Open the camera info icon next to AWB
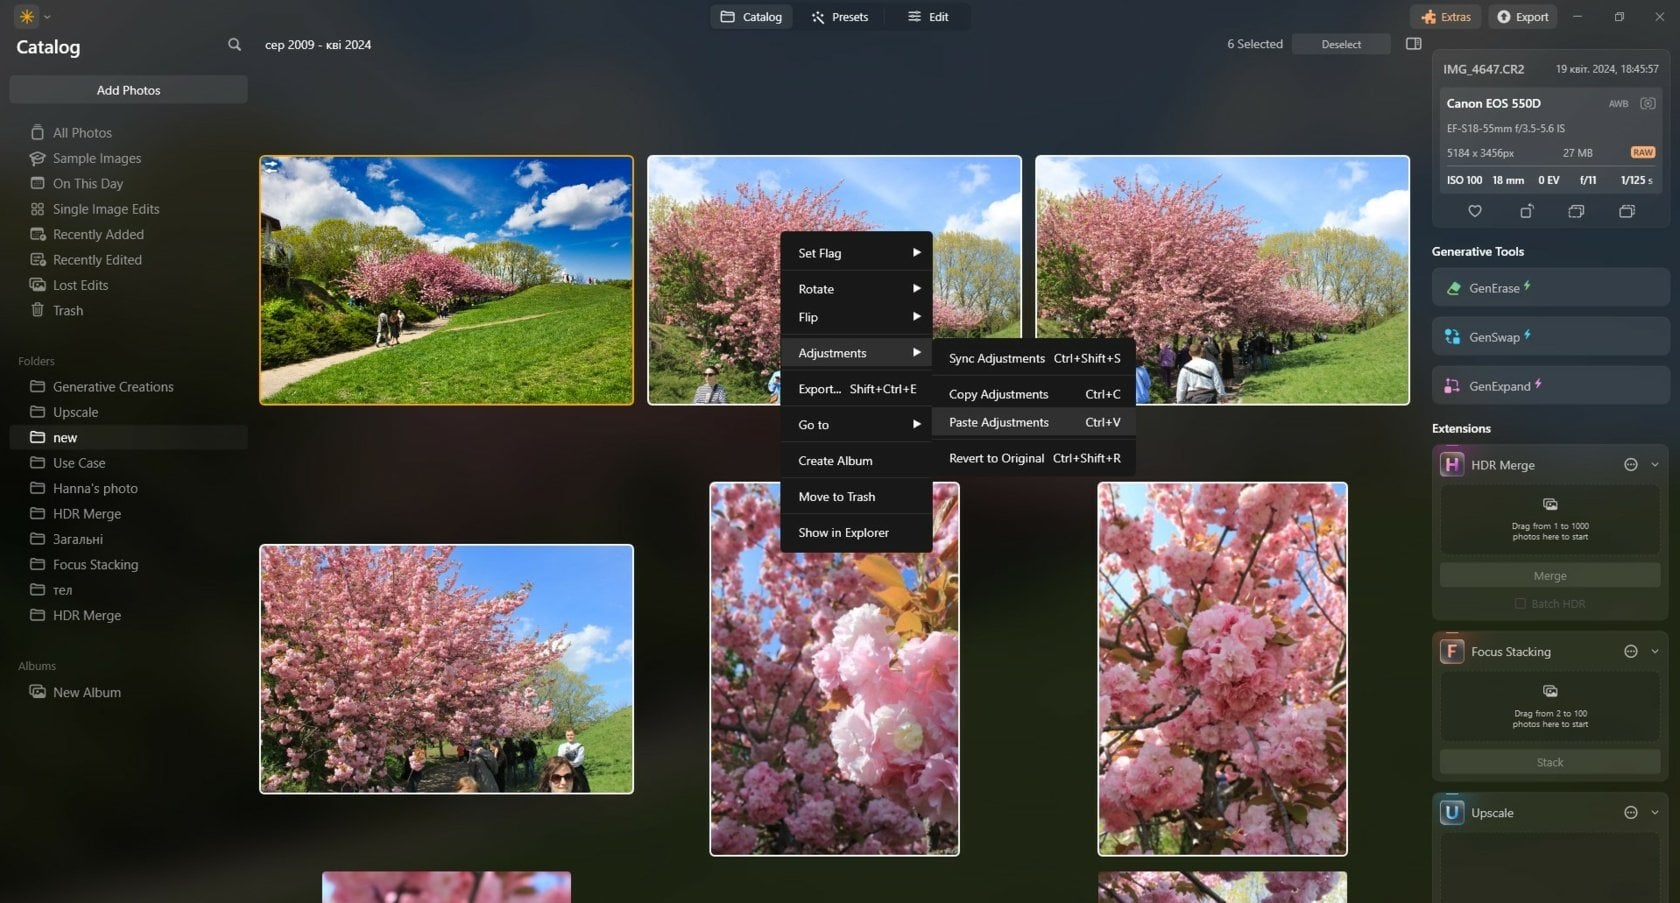The height and width of the screenshot is (903, 1680). pyautogui.click(x=1647, y=103)
